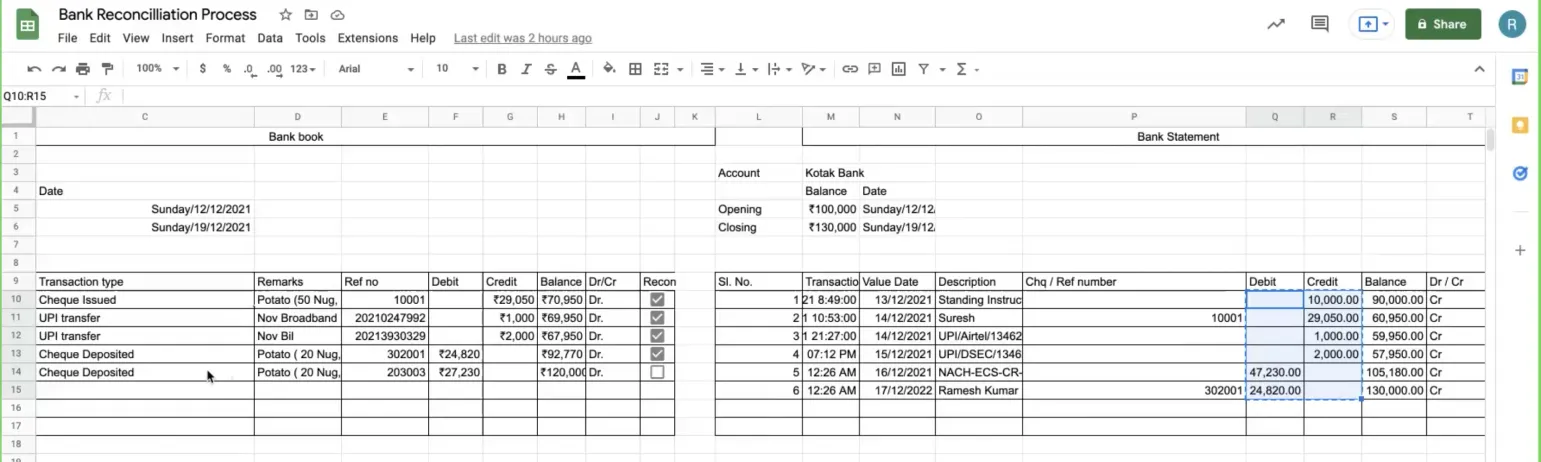The height and width of the screenshot is (462, 1541).
Task: Toggle bold formatting
Action: [x=502, y=69]
